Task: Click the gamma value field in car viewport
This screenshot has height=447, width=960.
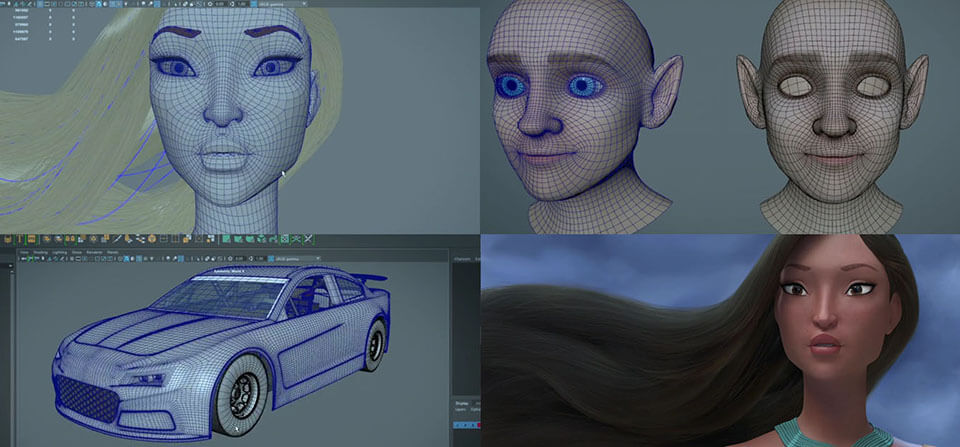Action: 261,259
